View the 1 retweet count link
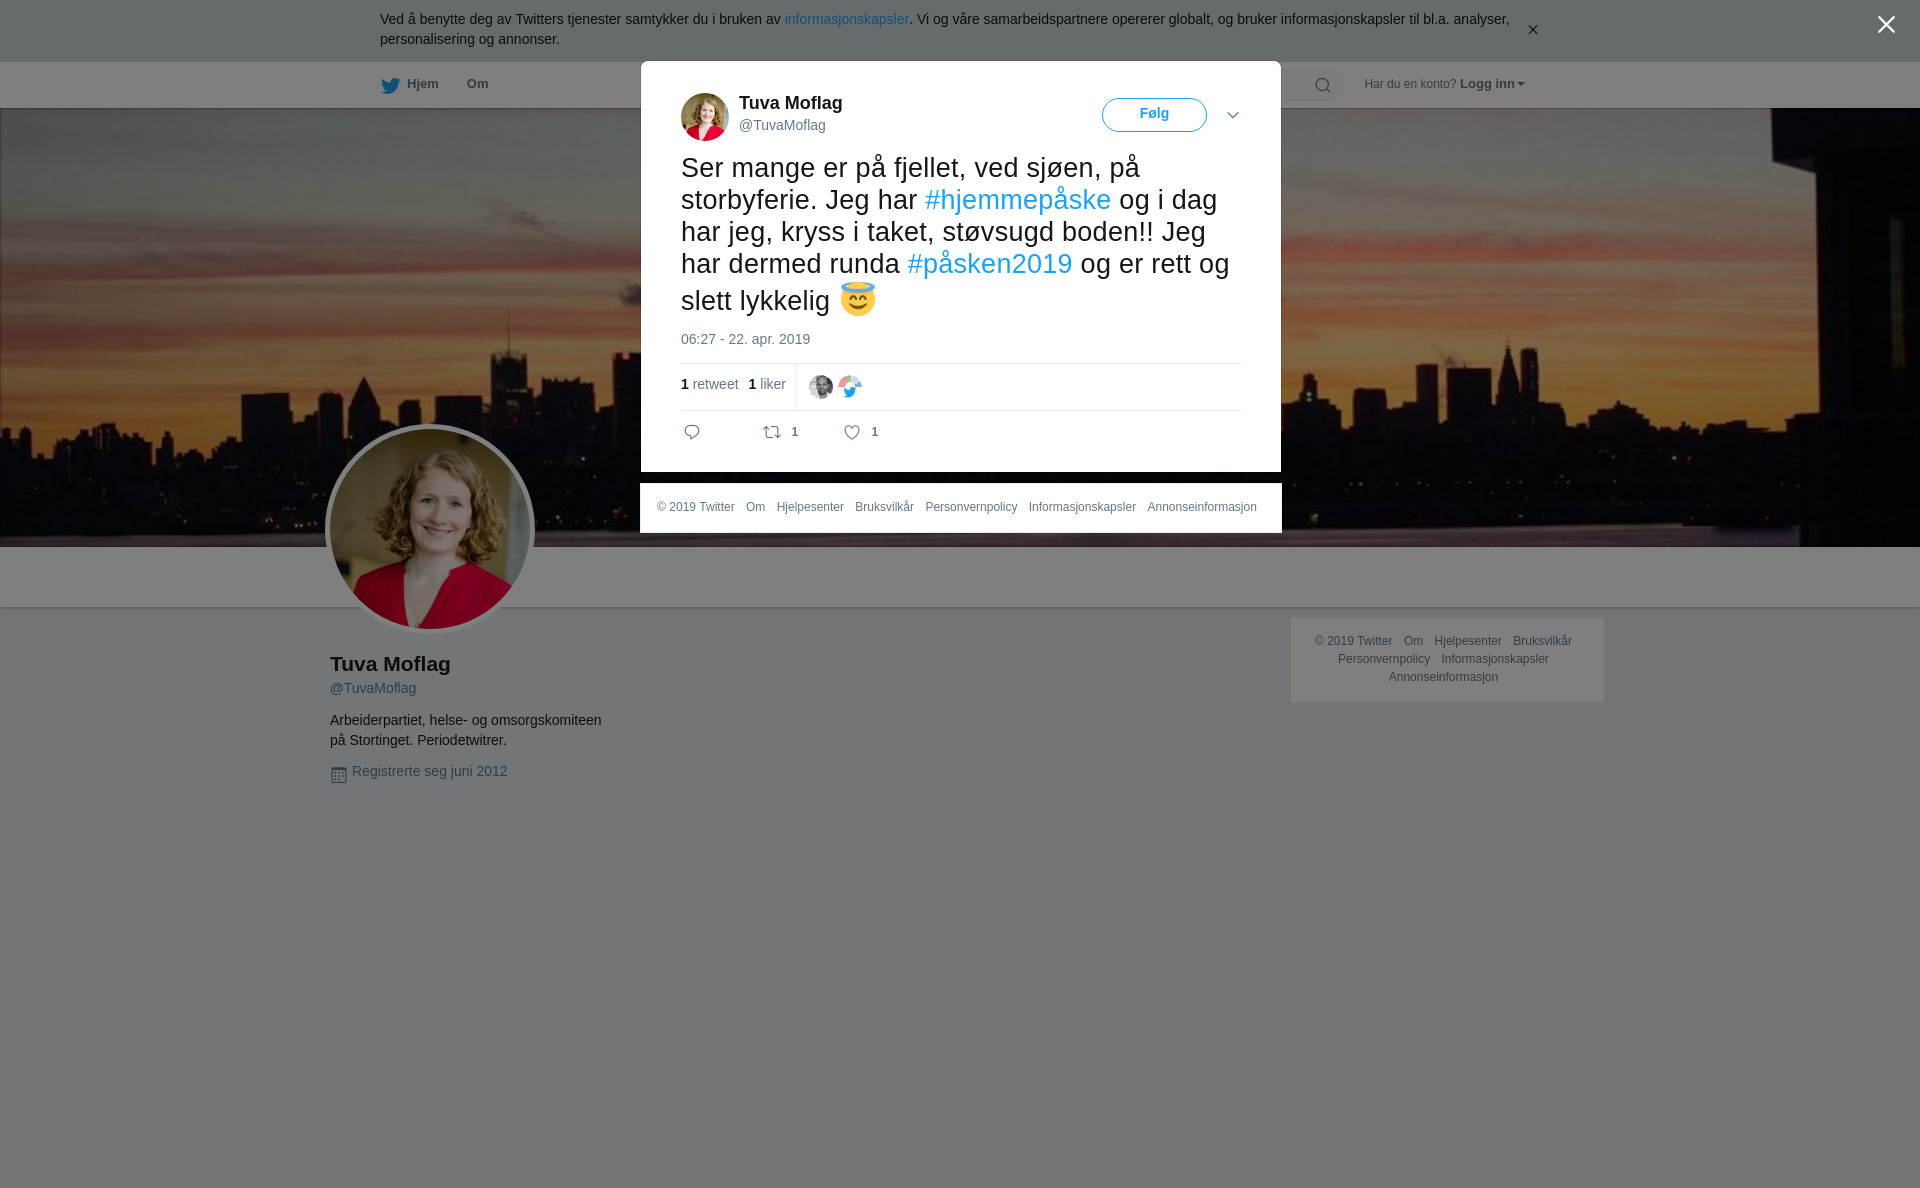1920x1188 pixels. (710, 384)
